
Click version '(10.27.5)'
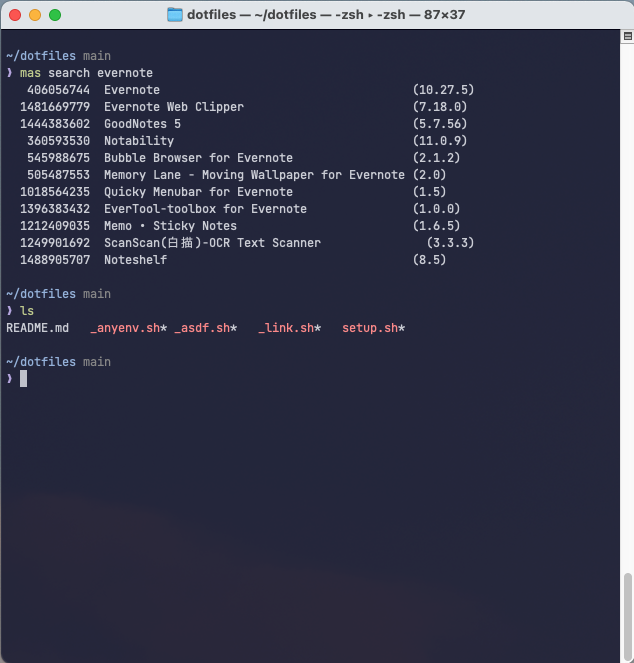[443, 90]
